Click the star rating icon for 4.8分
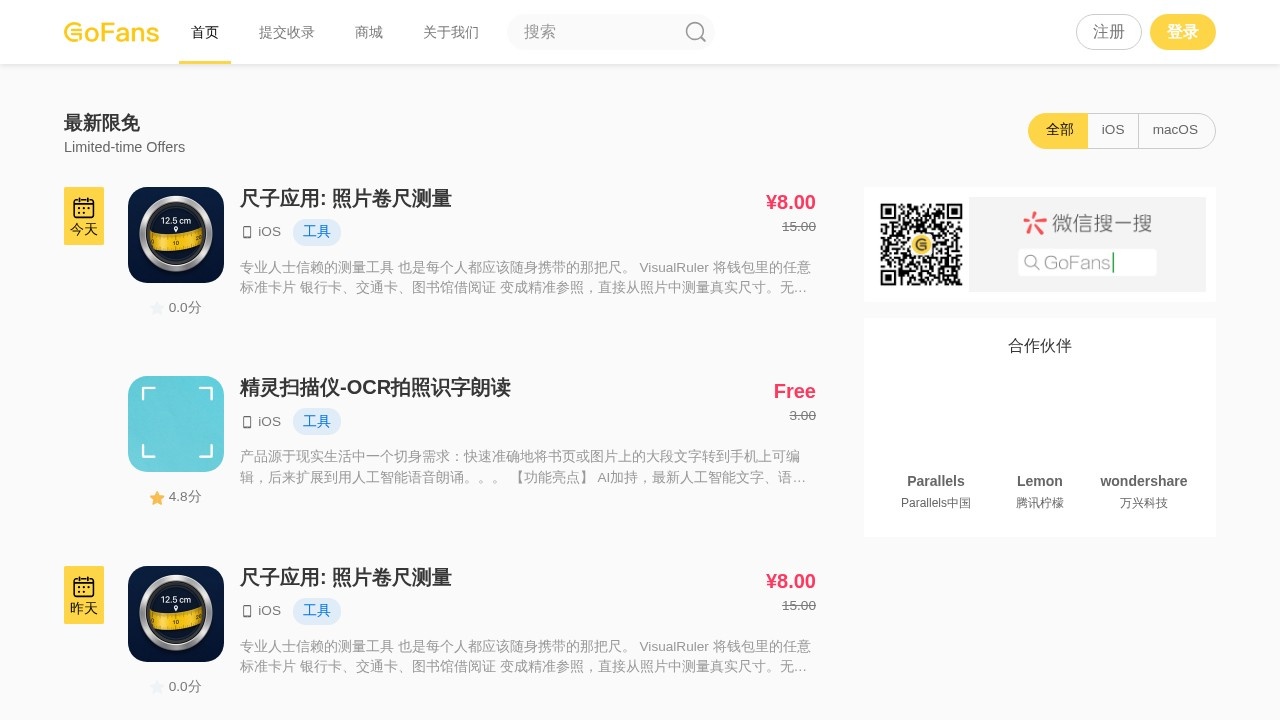 [157, 497]
